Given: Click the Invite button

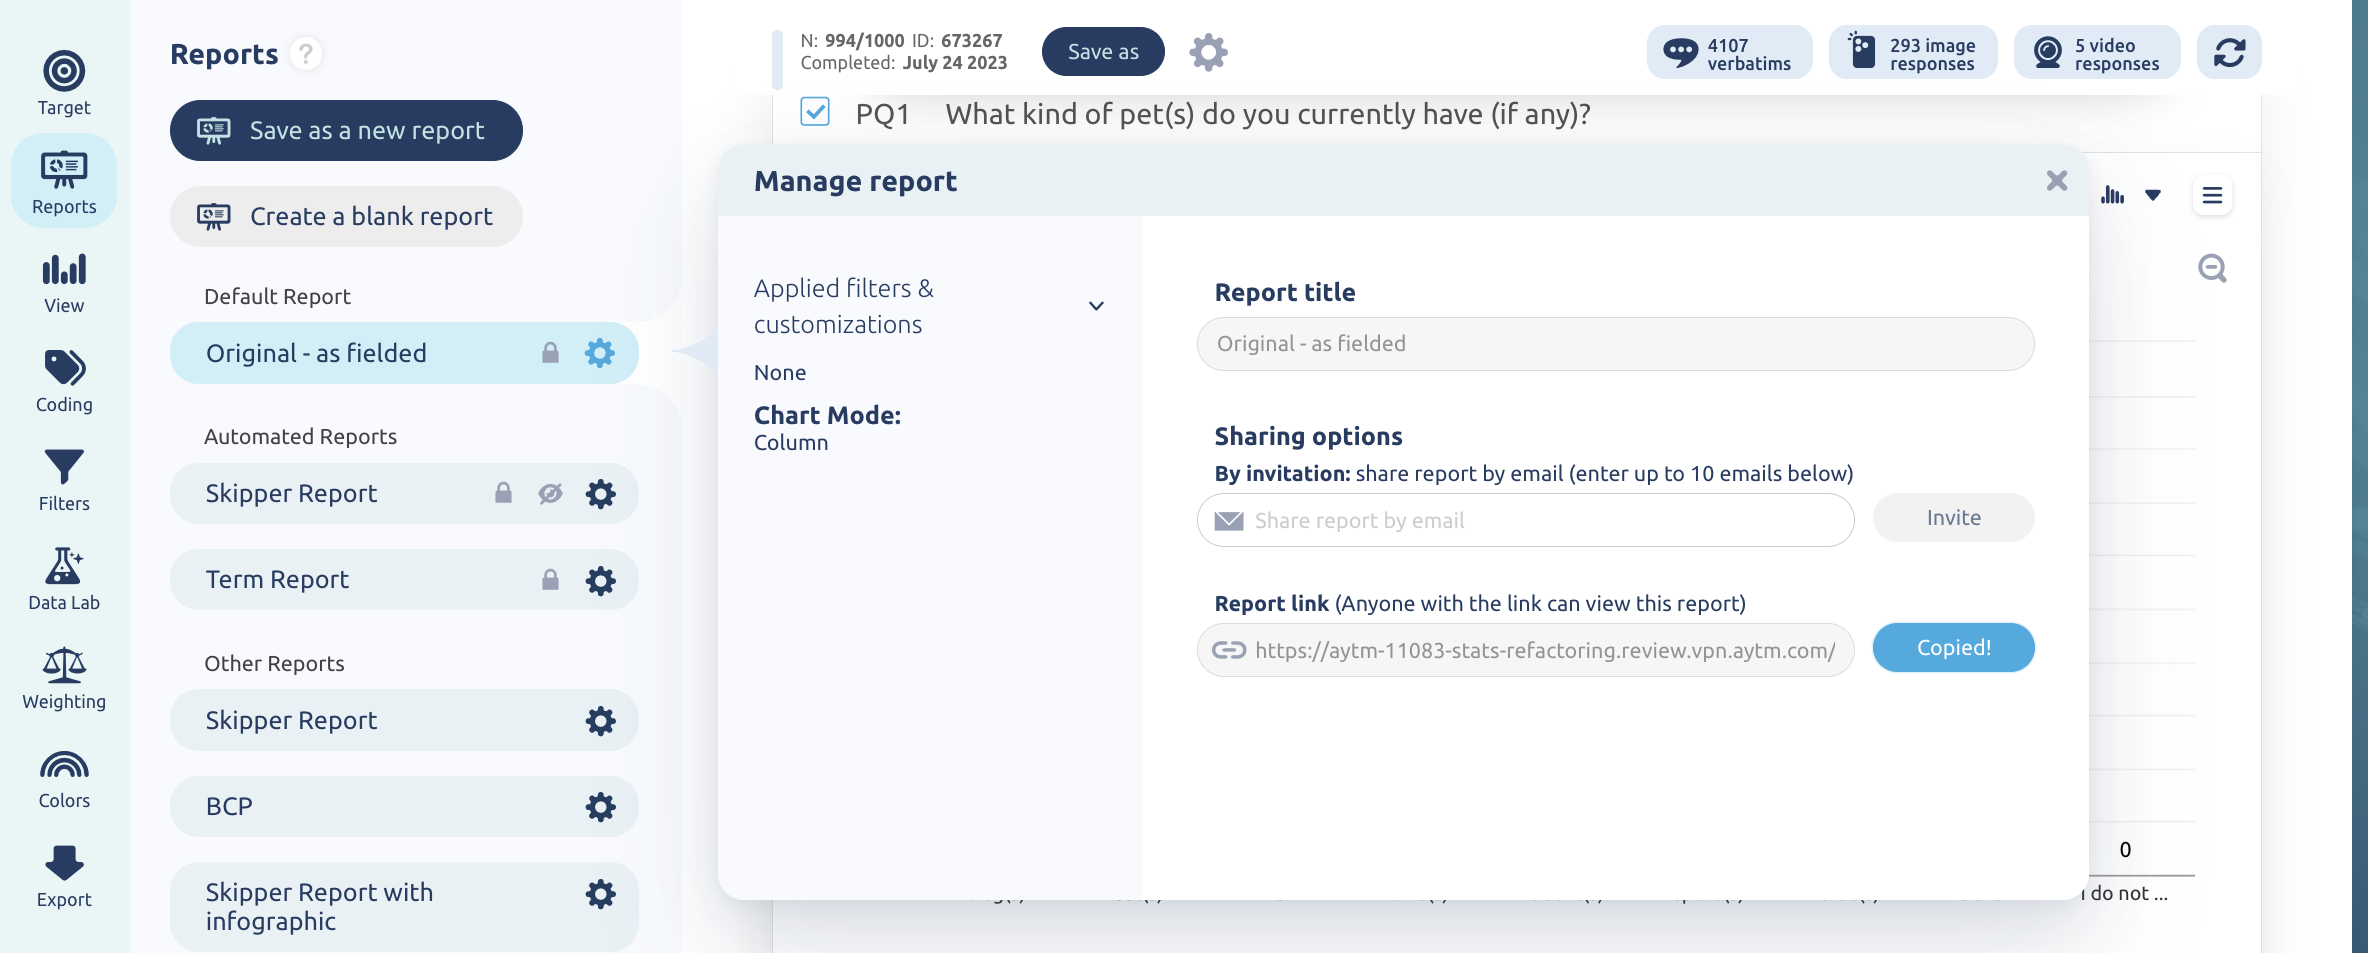Looking at the screenshot, I should pyautogui.click(x=1953, y=518).
